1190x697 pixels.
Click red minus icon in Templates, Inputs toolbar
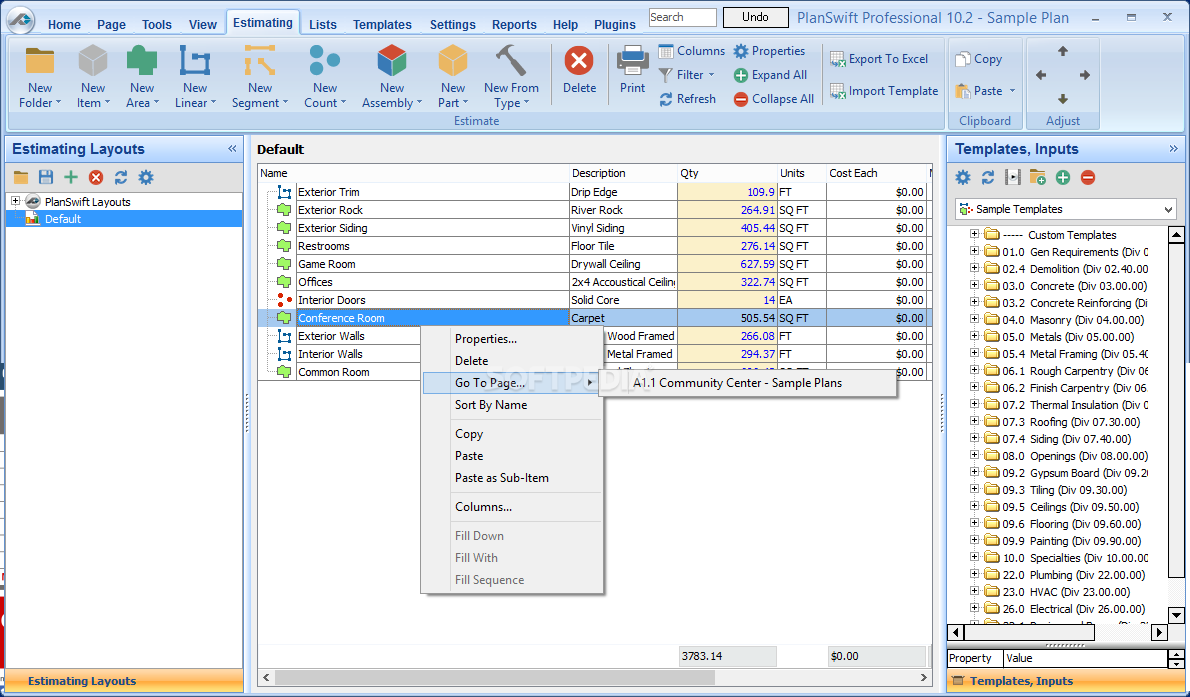(1088, 178)
